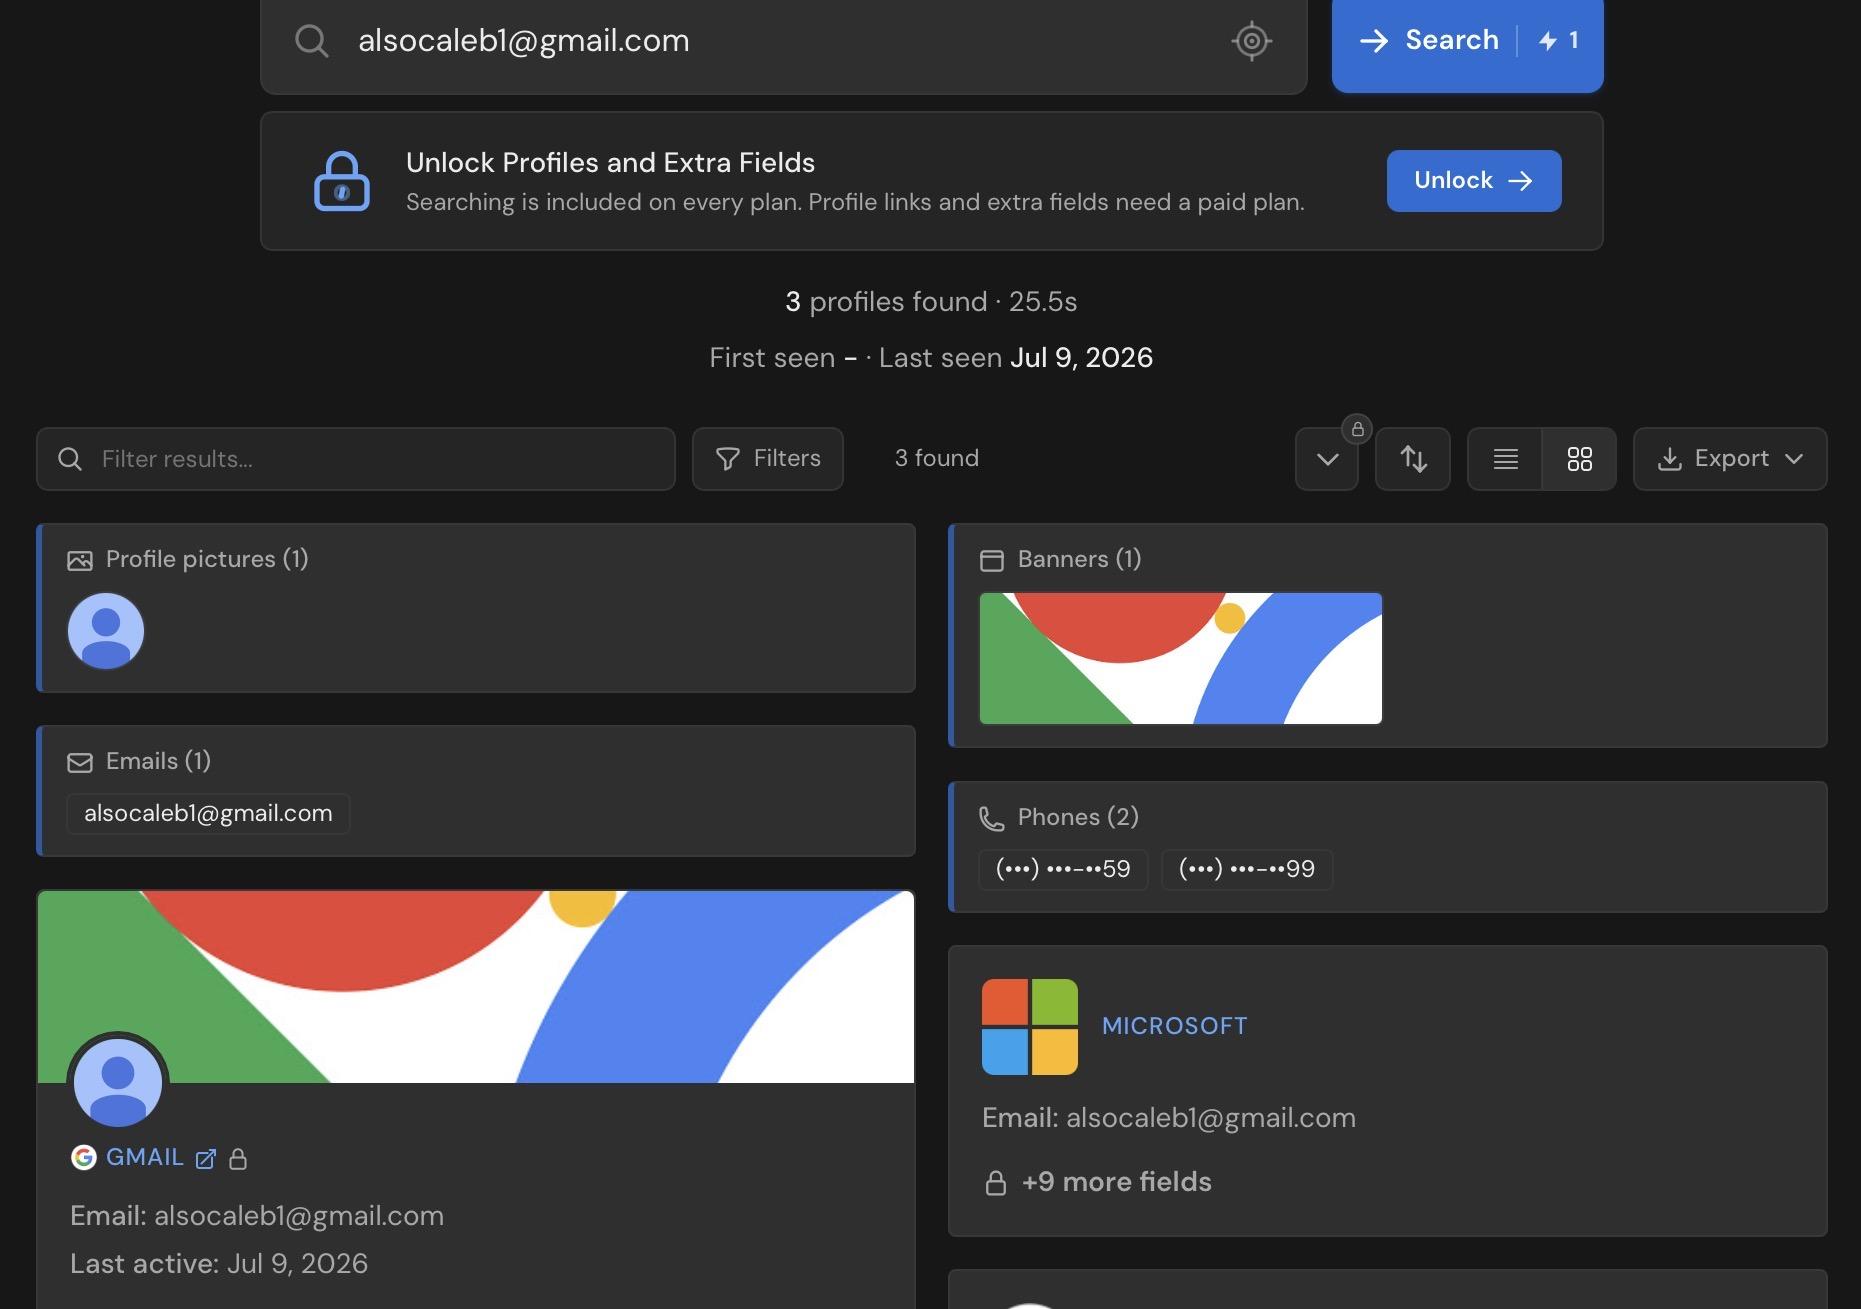The image size is (1861, 1309).
Task: Click the Gmail avatar on the banner card
Action: coord(118,1083)
